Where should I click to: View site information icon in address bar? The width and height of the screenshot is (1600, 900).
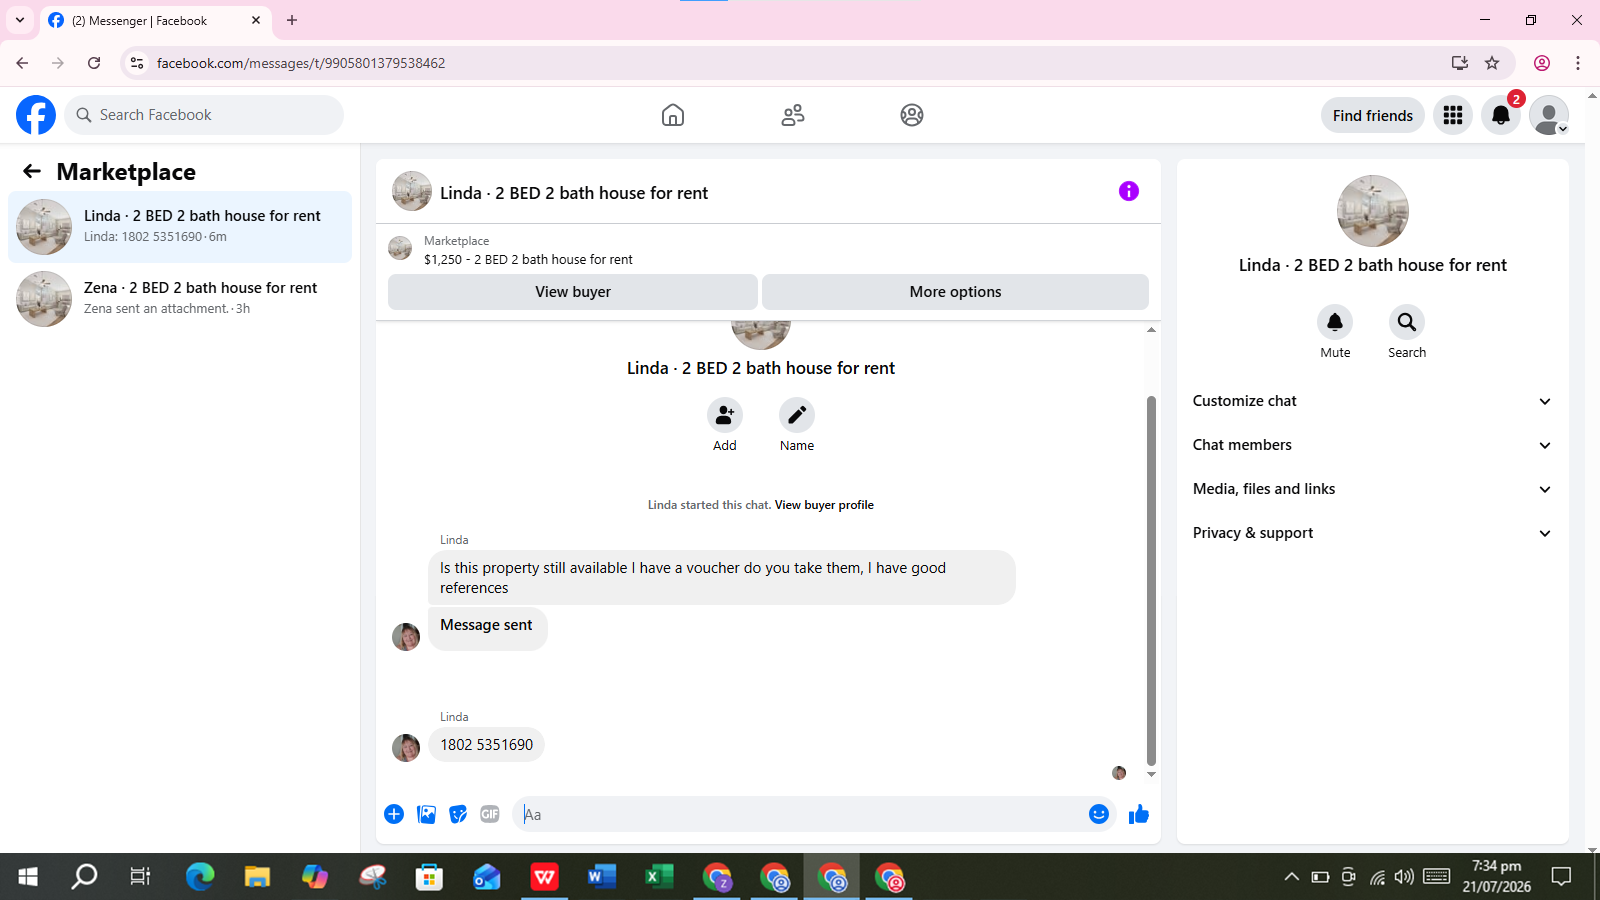coord(137,63)
